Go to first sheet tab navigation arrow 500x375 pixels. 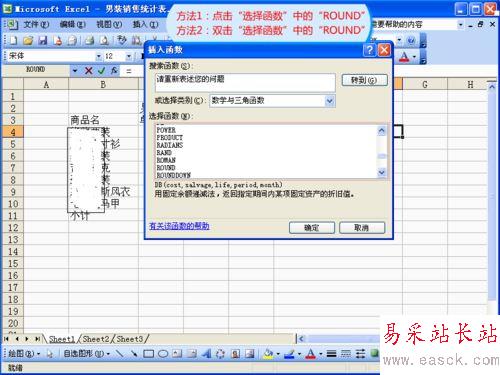6,339
